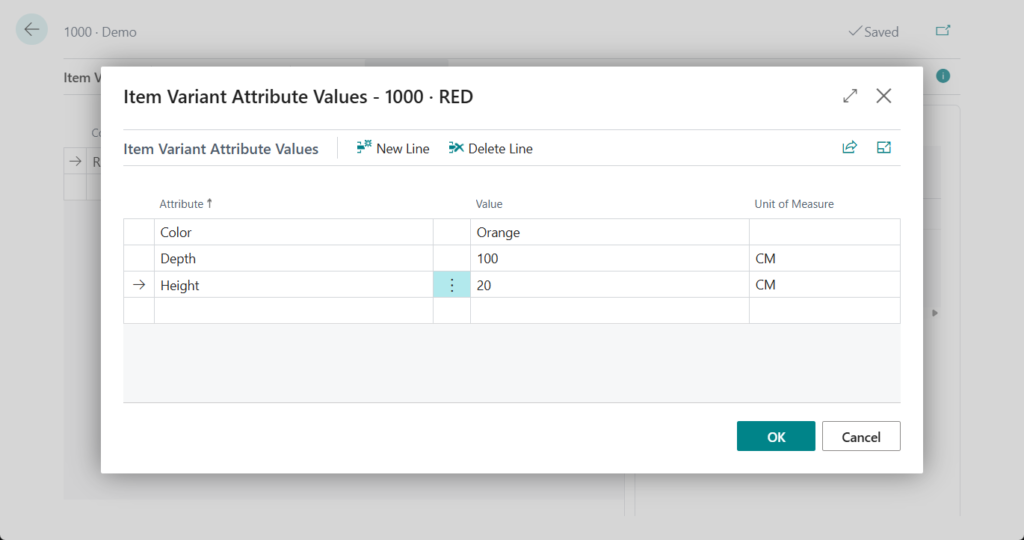Click the Value column header
The width and height of the screenshot is (1024, 540).
tap(489, 204)
